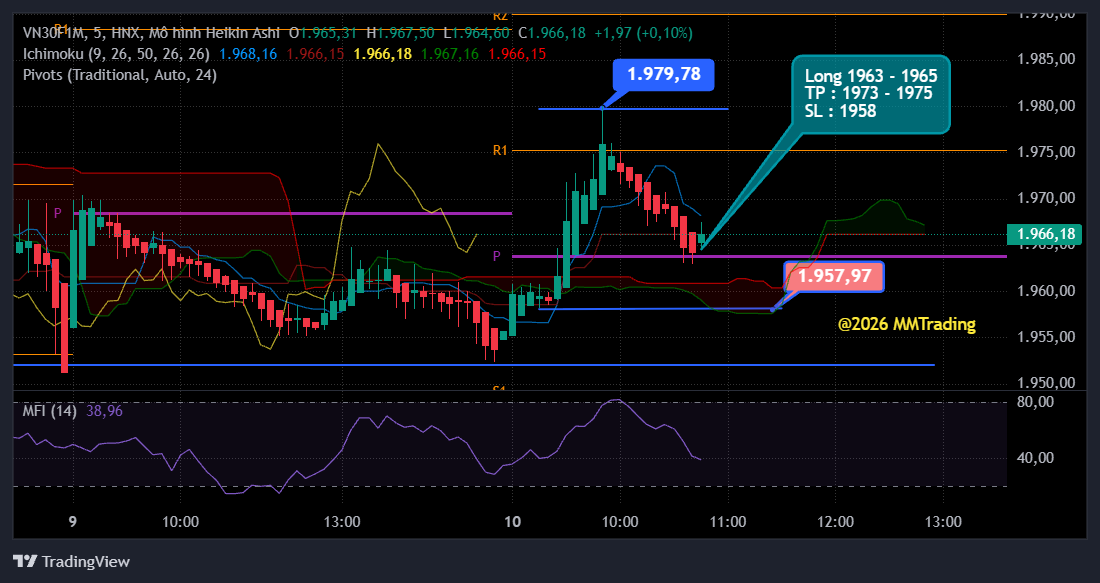Click the 1.955,00 price axis label
The image size is (1100, 583).
click(x=1047, y=337)
